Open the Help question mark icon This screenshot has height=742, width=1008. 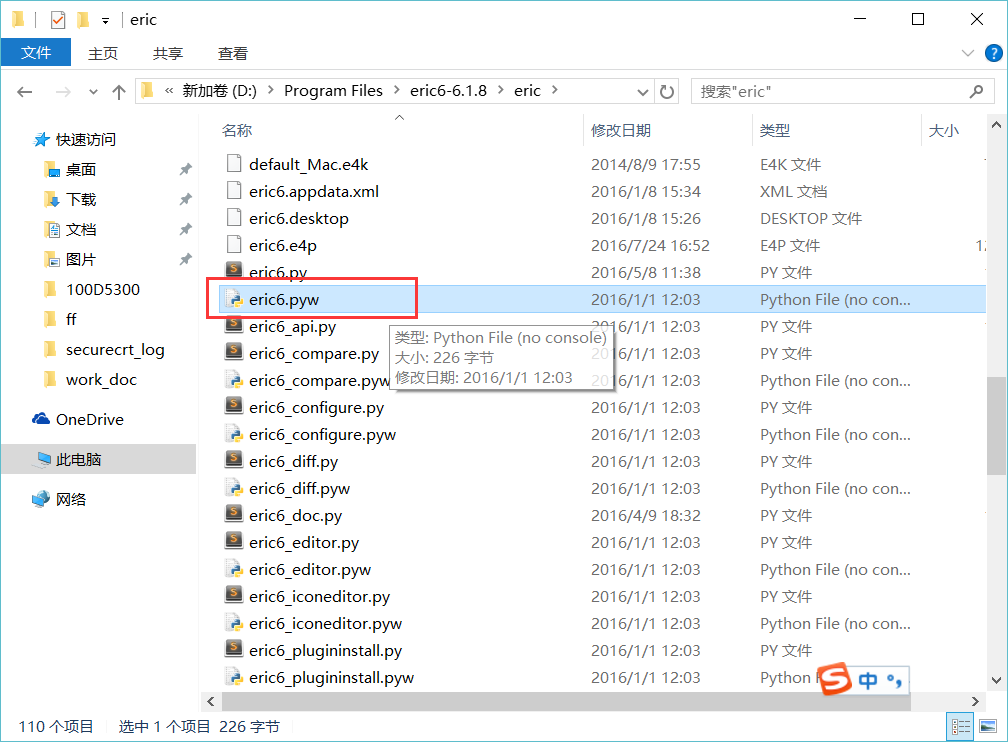[x=993, y=53]
